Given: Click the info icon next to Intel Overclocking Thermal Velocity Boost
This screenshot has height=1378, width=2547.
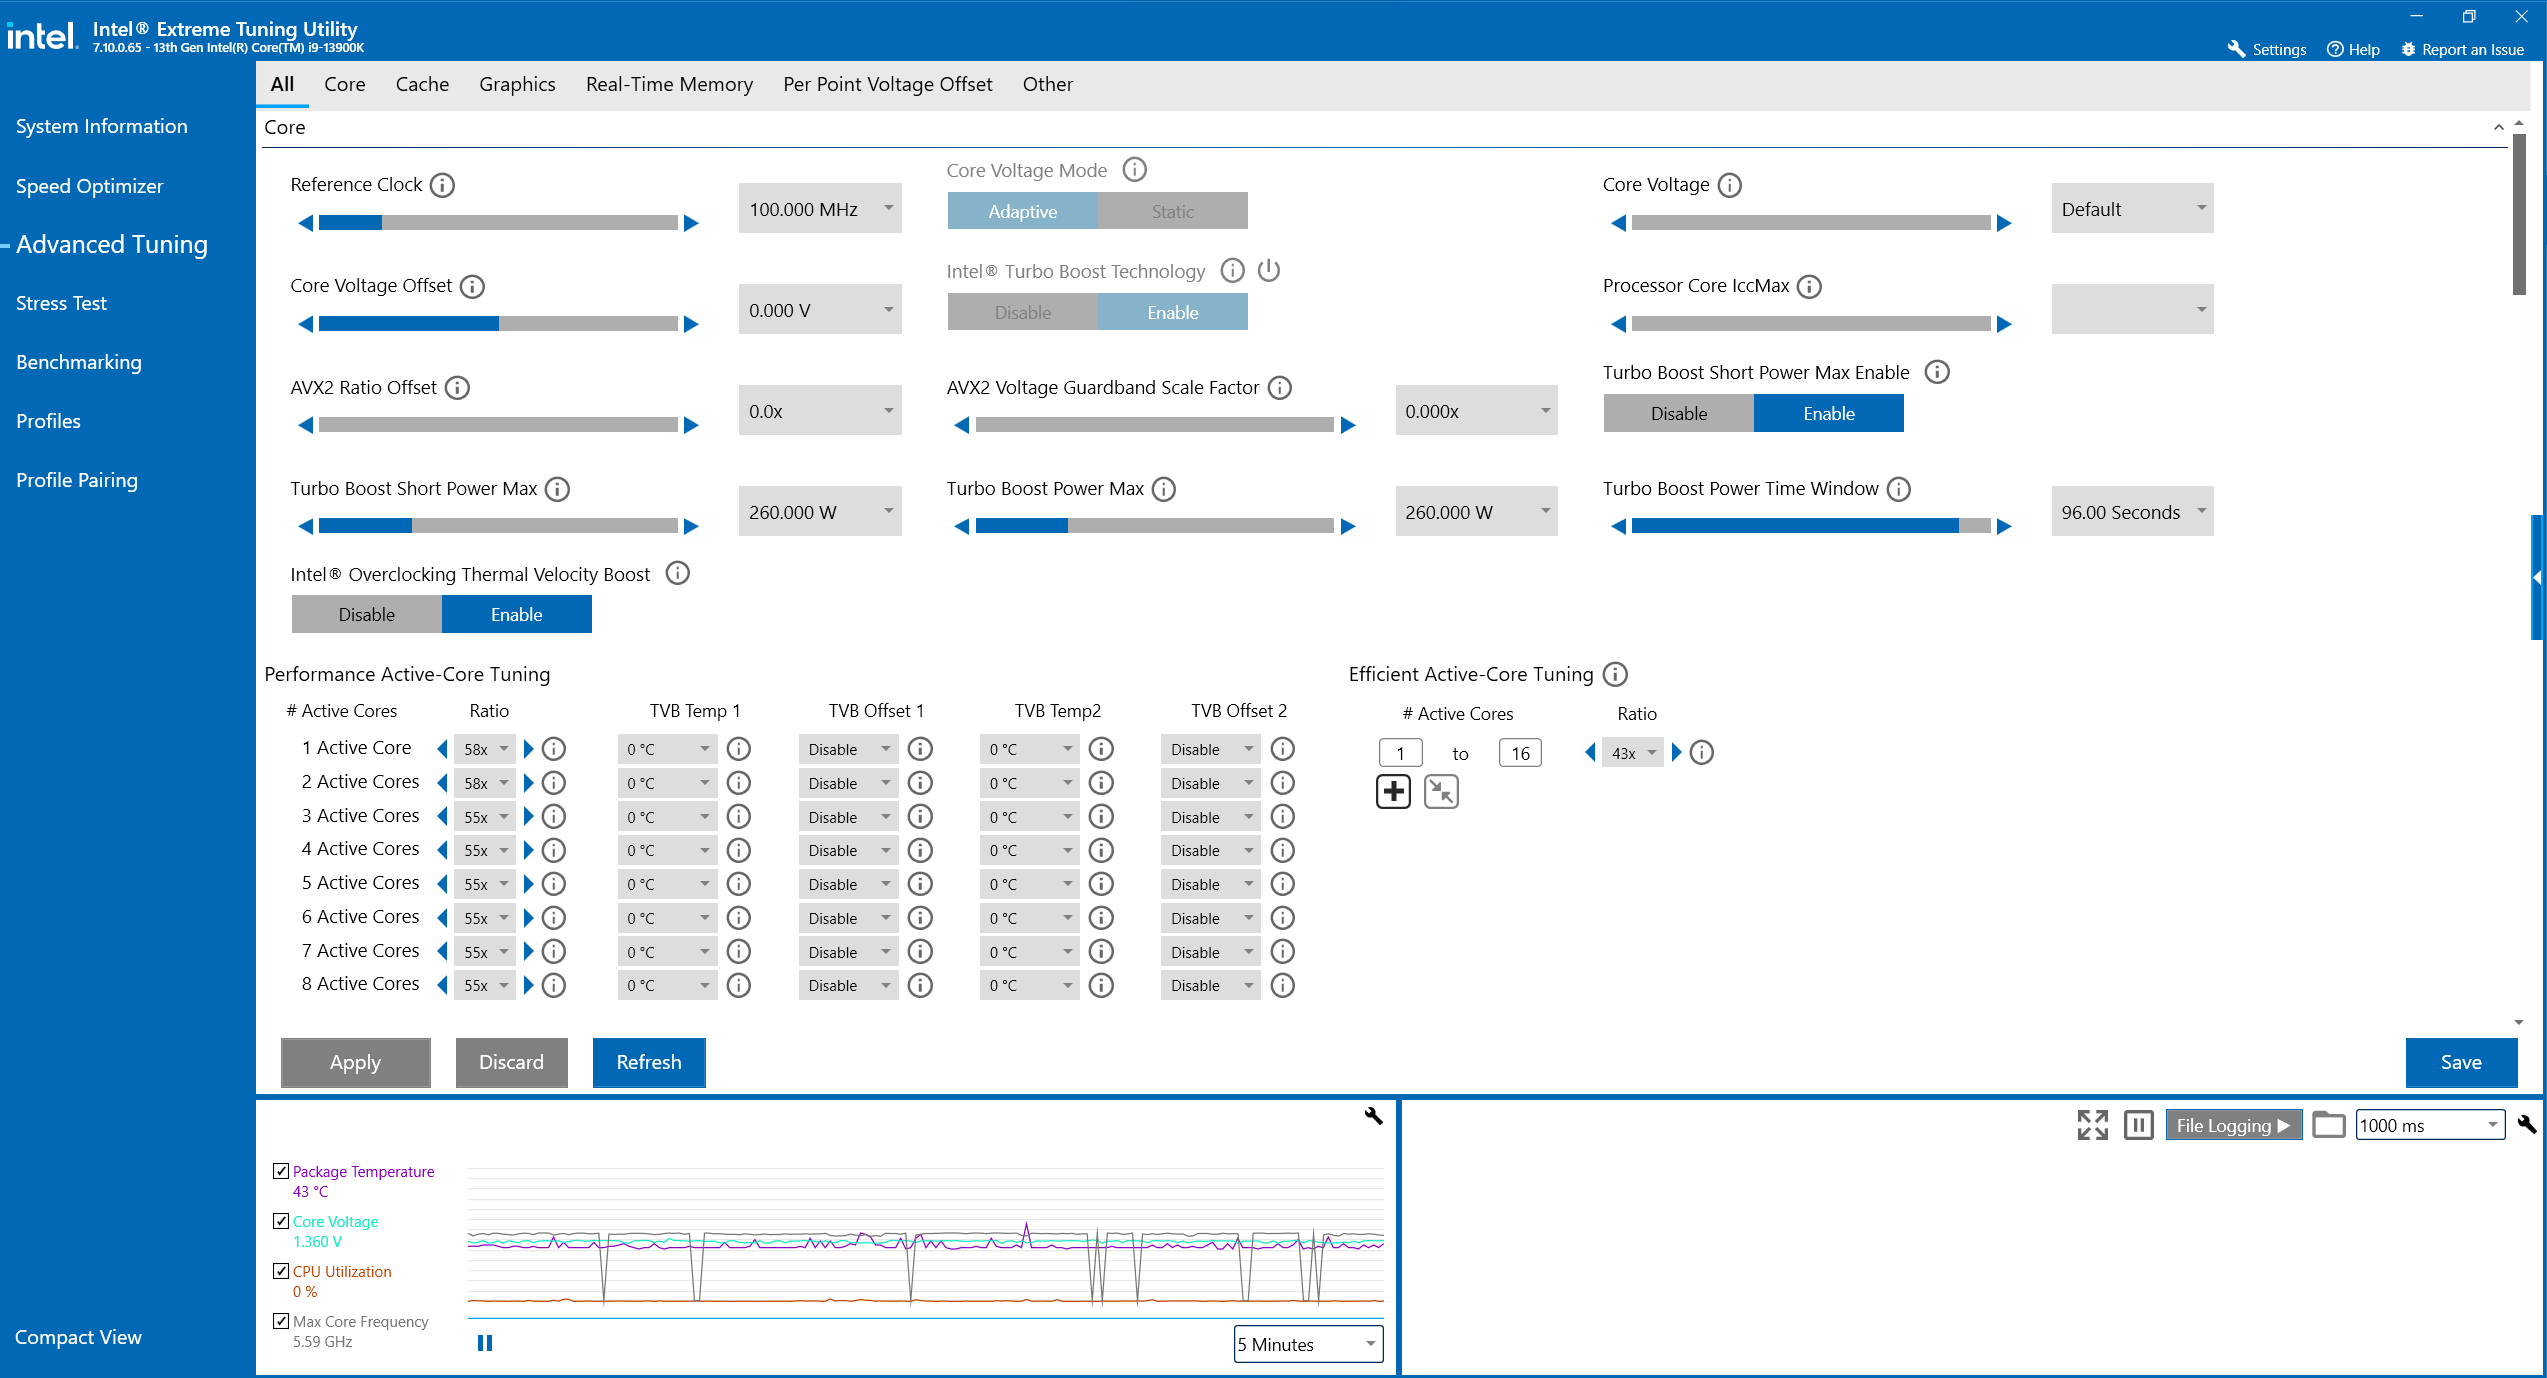Looking at the screenshot, I should click(x=677, y=574).
